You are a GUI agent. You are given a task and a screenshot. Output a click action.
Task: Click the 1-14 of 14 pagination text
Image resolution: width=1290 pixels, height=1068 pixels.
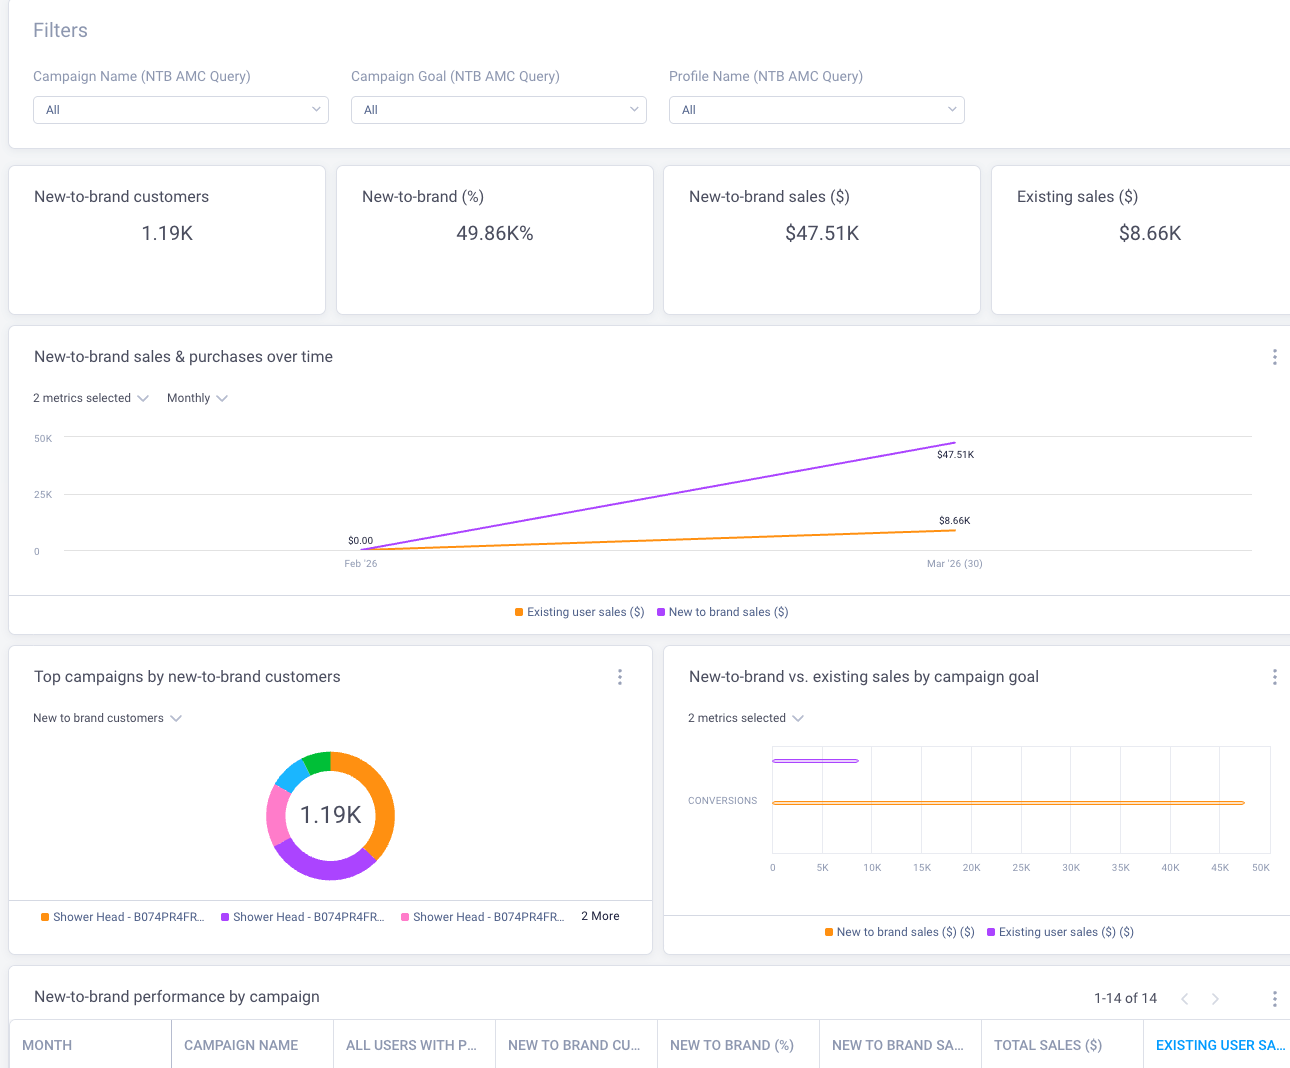coord(1125,998)
